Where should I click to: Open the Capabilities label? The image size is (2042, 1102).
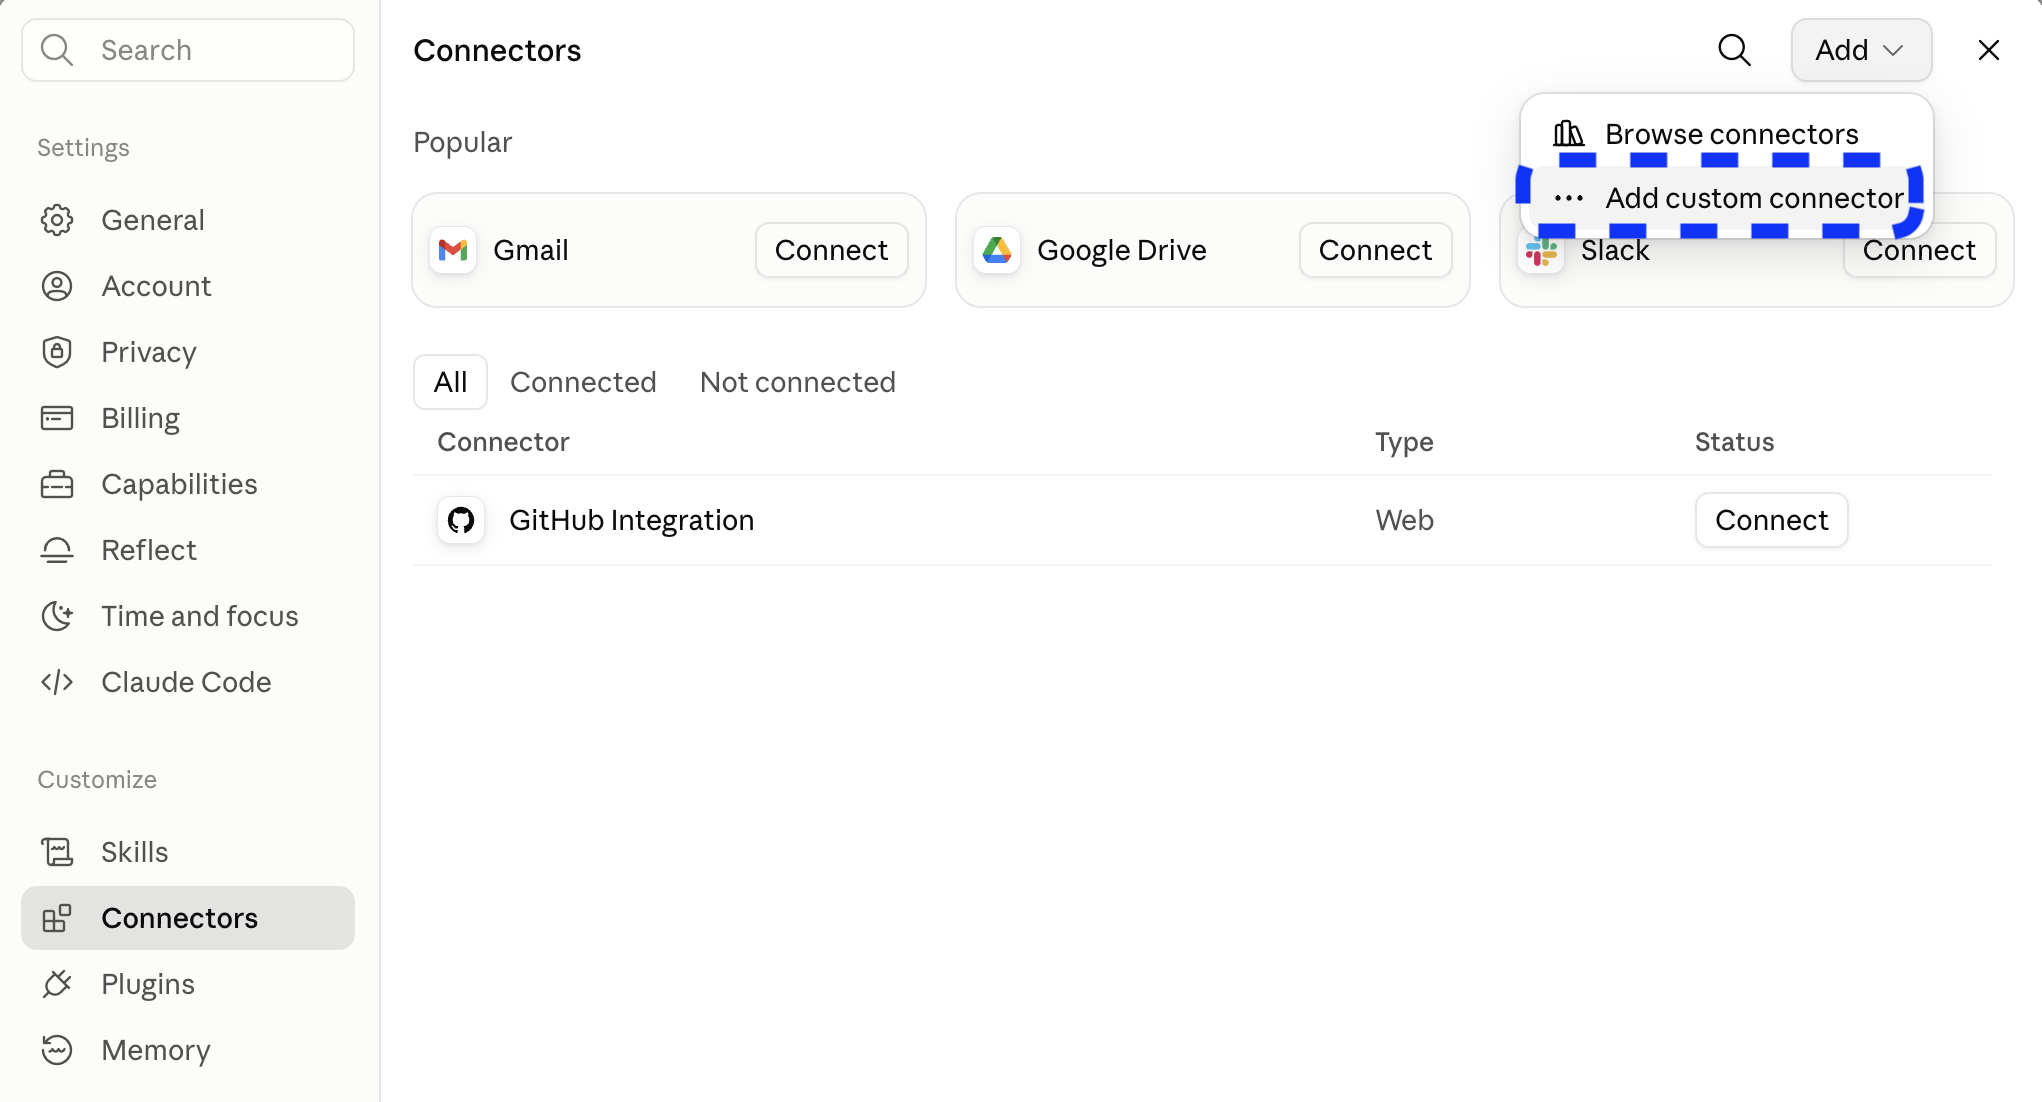pos(179,484)
